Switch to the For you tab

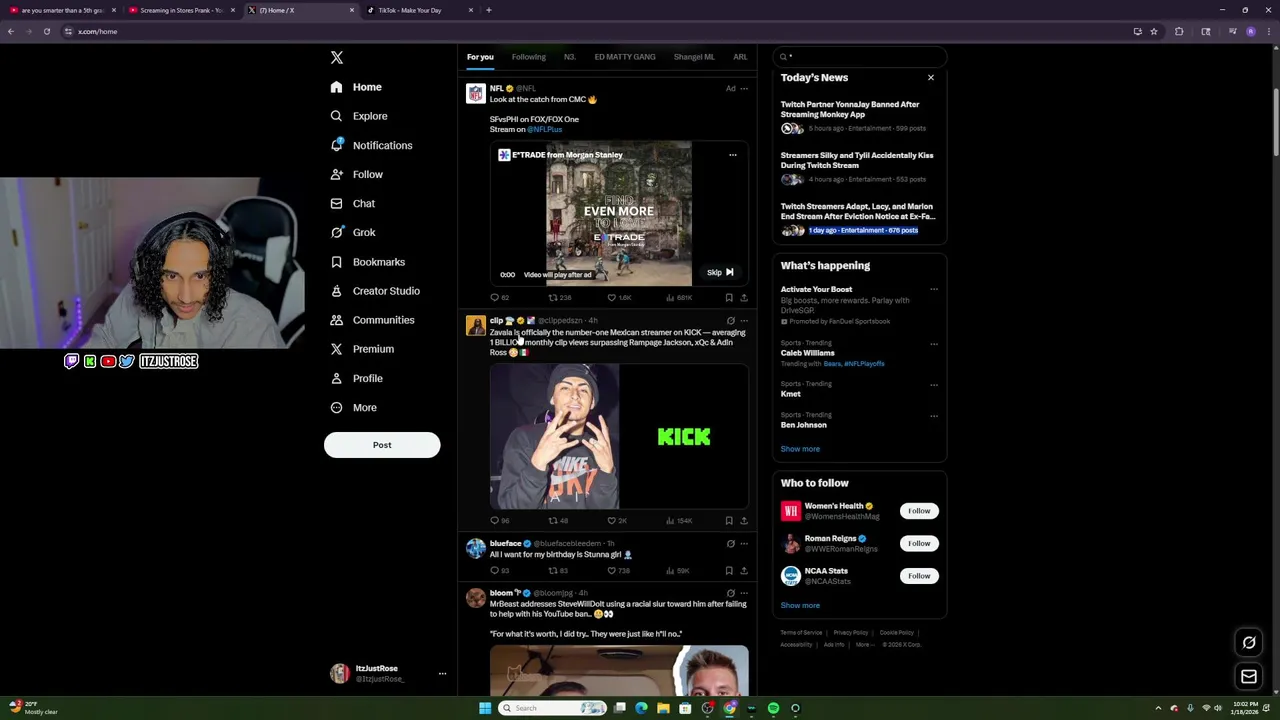[x=480, y=57]
